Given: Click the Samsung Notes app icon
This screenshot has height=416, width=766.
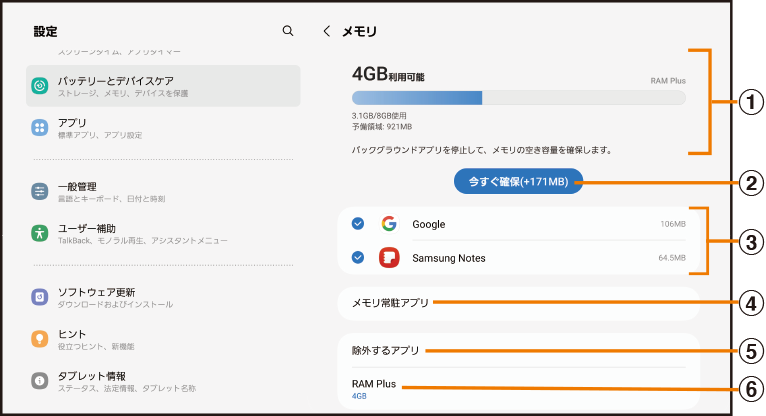Looking at the screenshot, I should pos(389,258).
